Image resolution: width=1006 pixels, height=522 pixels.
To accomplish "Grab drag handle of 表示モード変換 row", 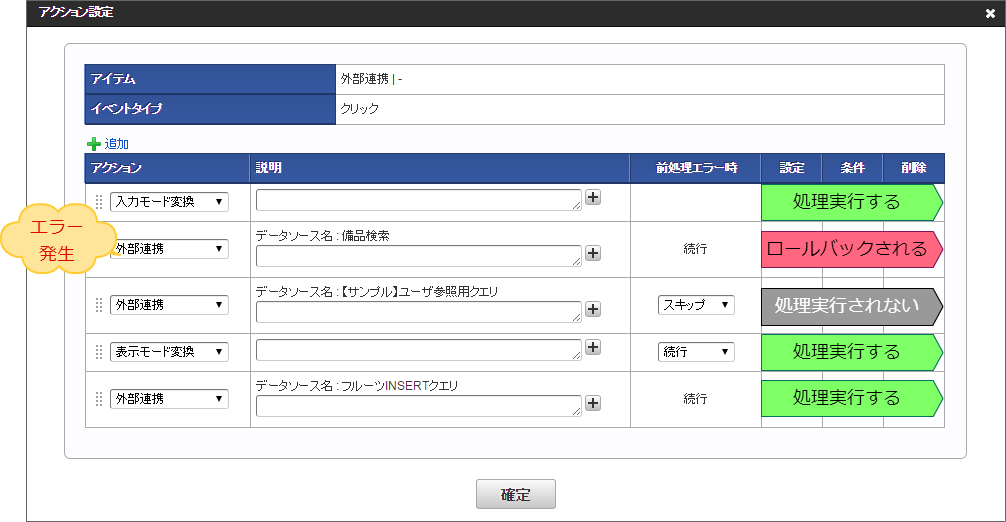I will pos(99,352).
